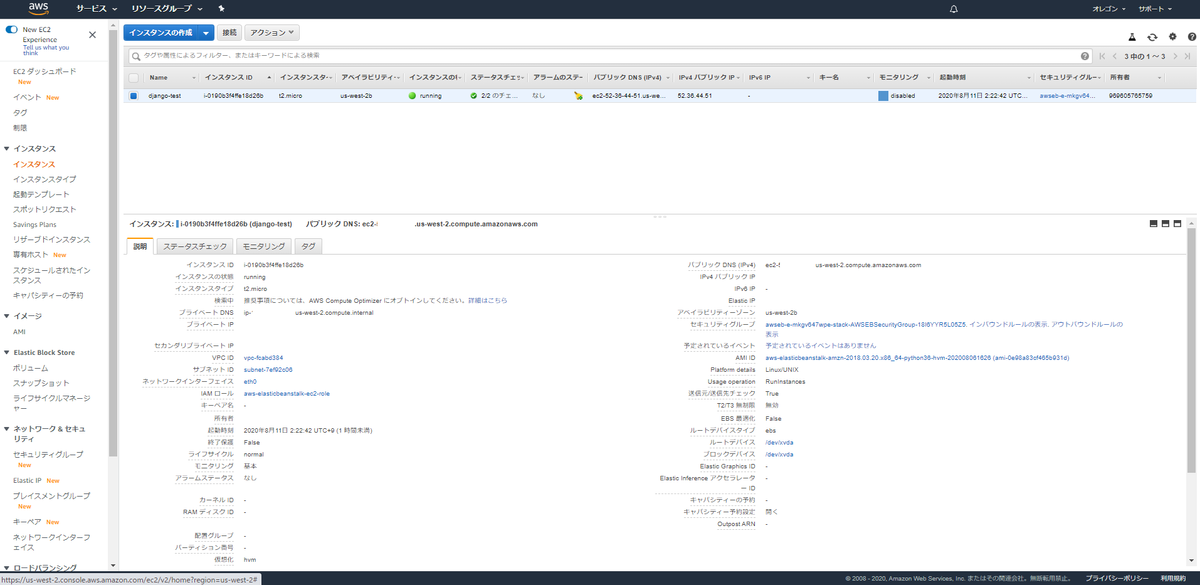Open イベント in the sidebar
Viewport: 1200px width, 585px height.
point(27,97)
